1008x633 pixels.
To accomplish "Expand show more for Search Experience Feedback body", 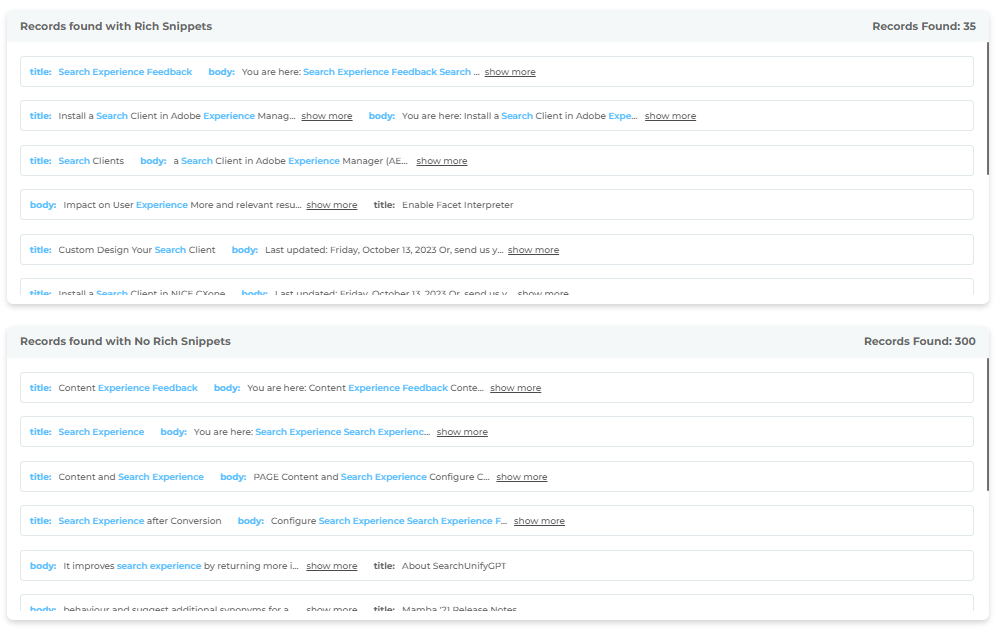I will coord(510,72).
